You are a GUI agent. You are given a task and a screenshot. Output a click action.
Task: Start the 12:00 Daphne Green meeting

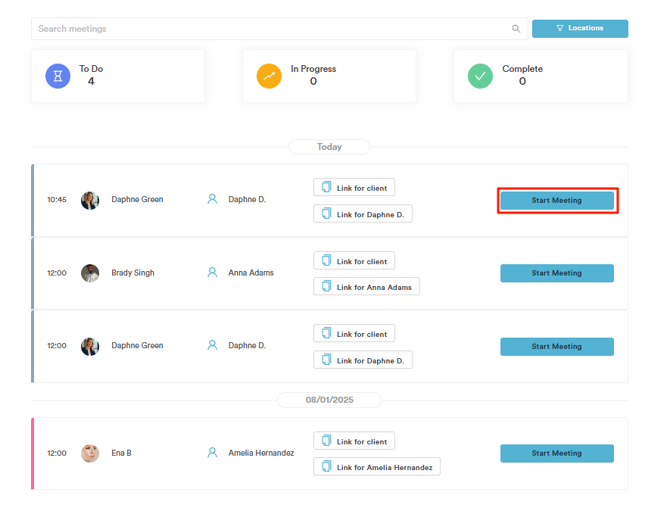click(x=557, y=347)
